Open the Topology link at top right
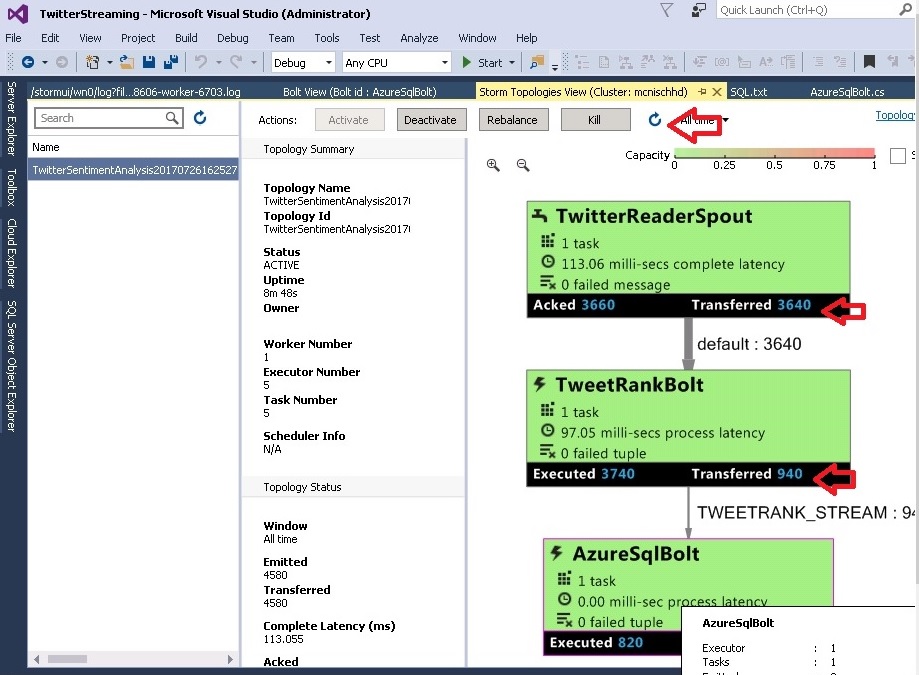Image resolution: width=919 pixels, height=675 pixels. pyautogui.click(x=895, y=115)
